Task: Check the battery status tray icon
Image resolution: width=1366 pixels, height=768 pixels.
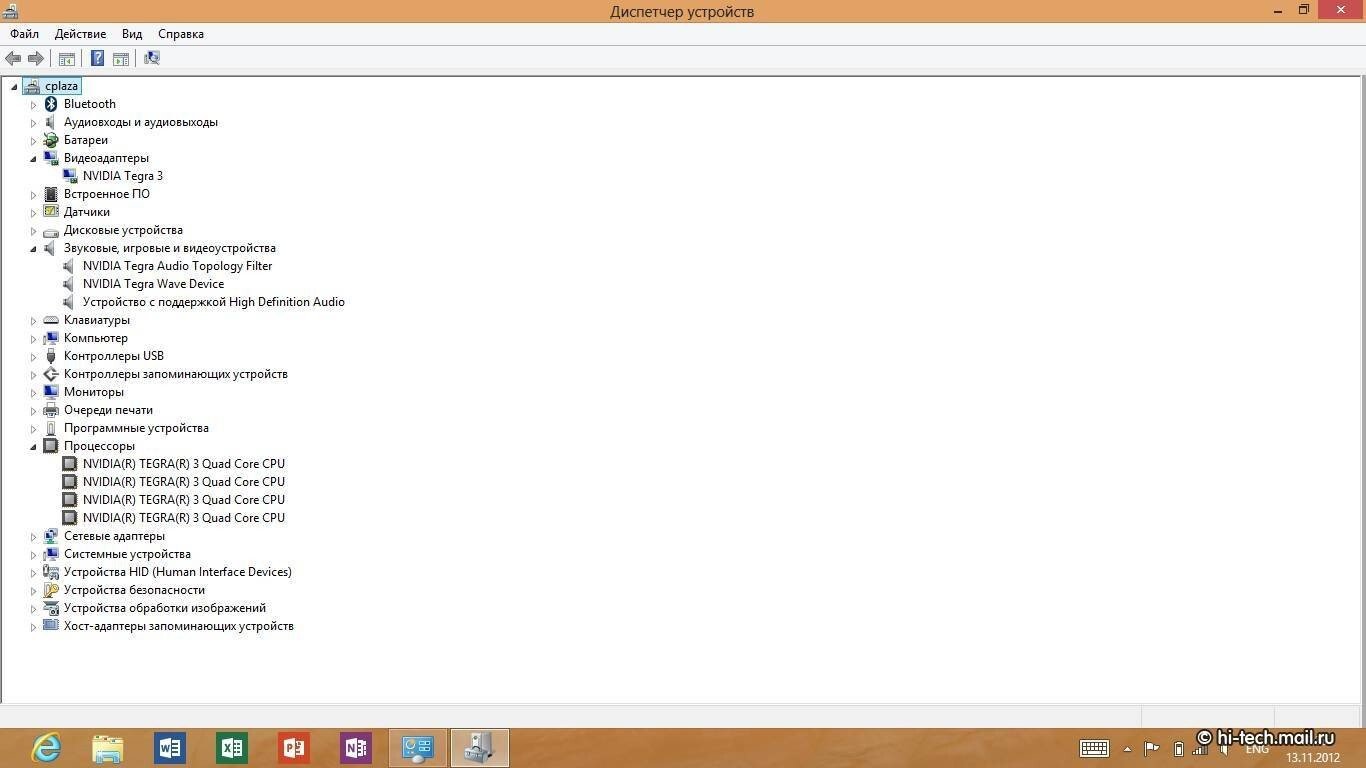Action: pos(1178,748)
